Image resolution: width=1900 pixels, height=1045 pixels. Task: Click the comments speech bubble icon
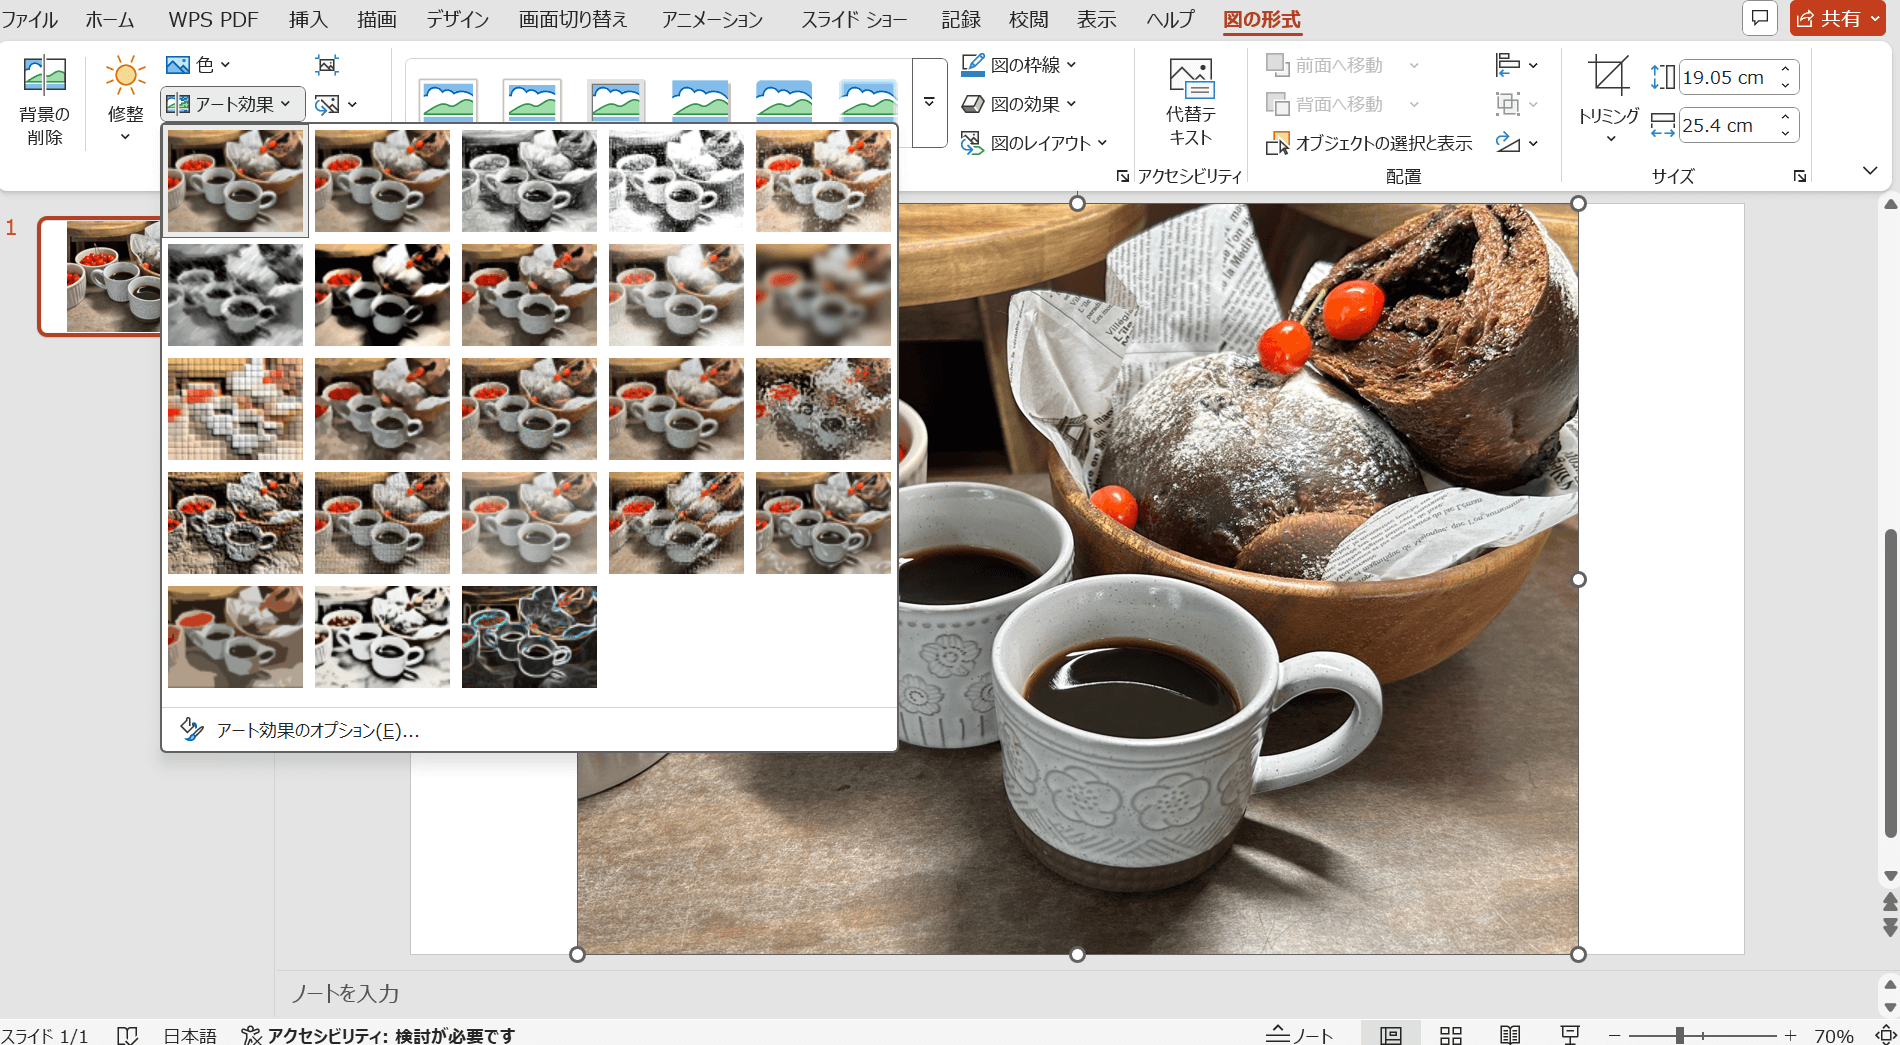click(x=1760, y=18)
